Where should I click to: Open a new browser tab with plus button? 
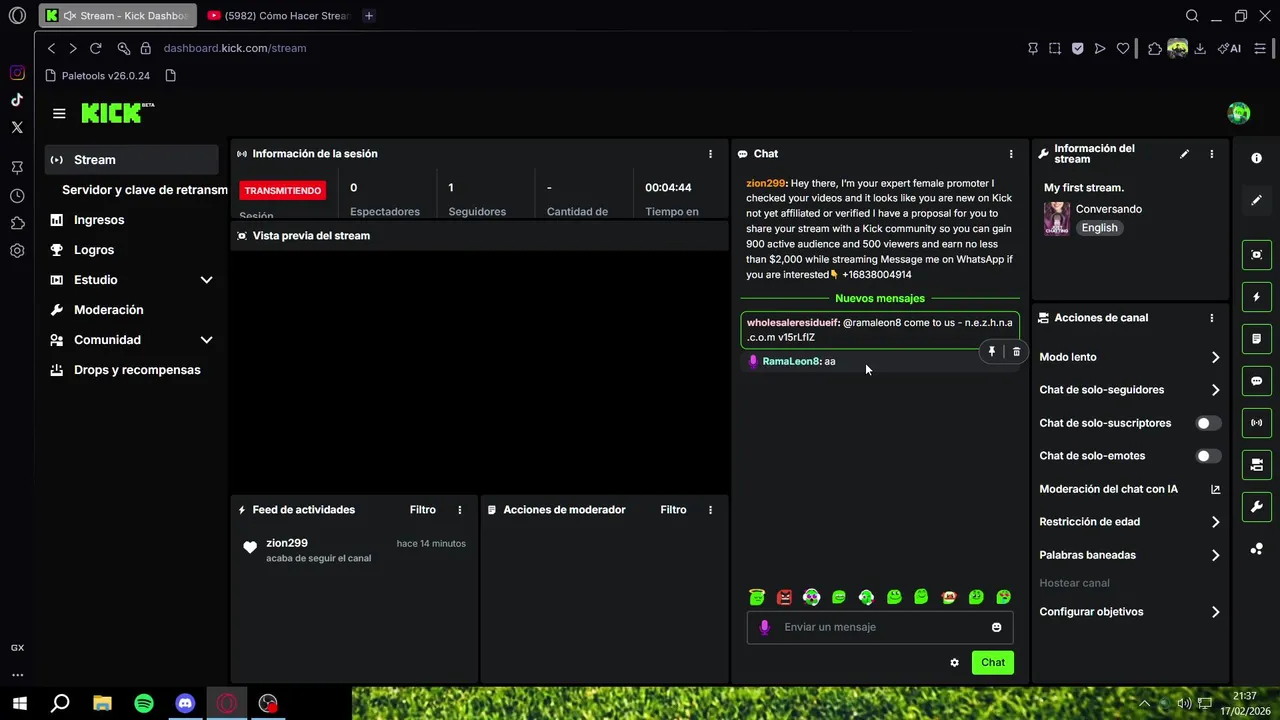point(369,16)
